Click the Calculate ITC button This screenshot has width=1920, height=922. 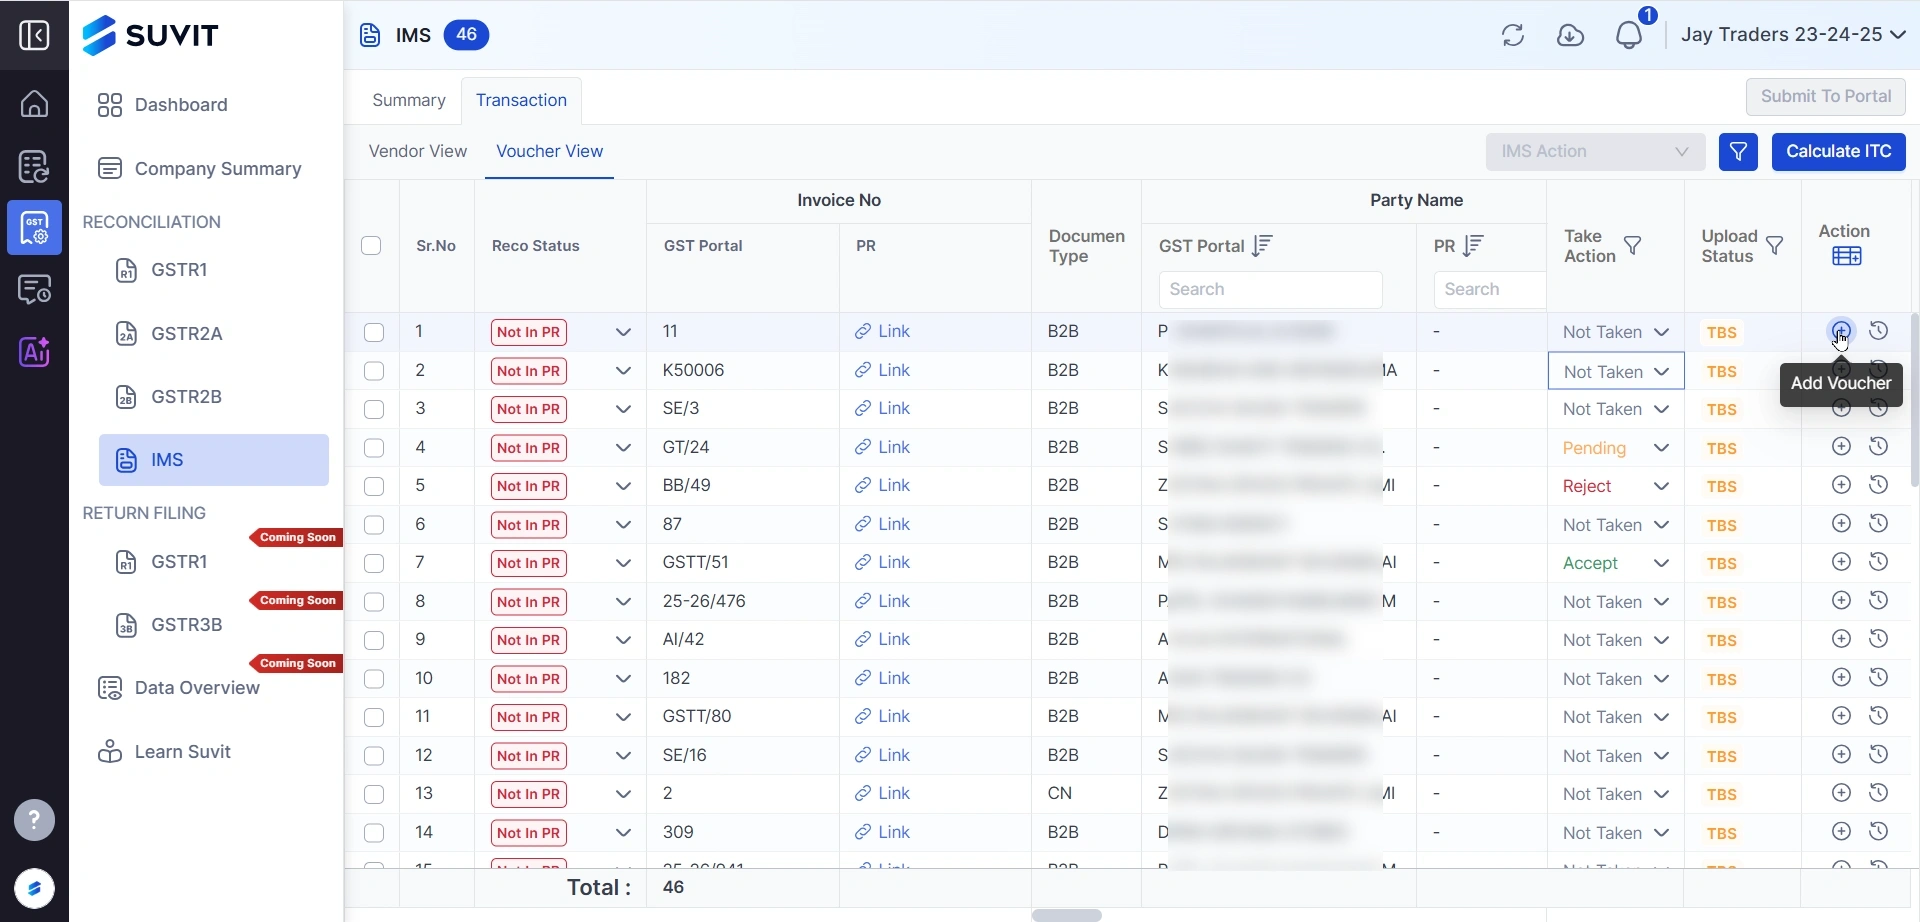[x=1838, y=152]
